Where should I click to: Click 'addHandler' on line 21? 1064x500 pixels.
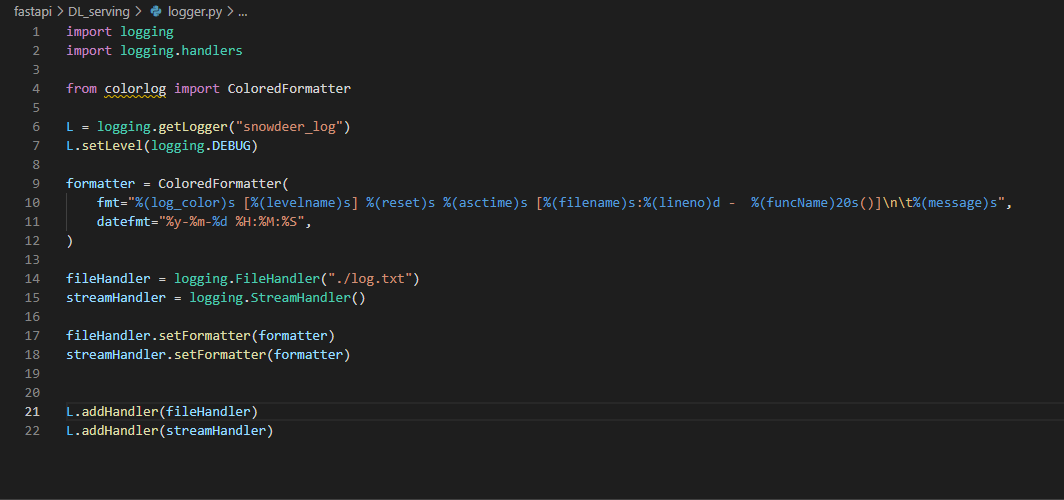click(x=119, y=411)
